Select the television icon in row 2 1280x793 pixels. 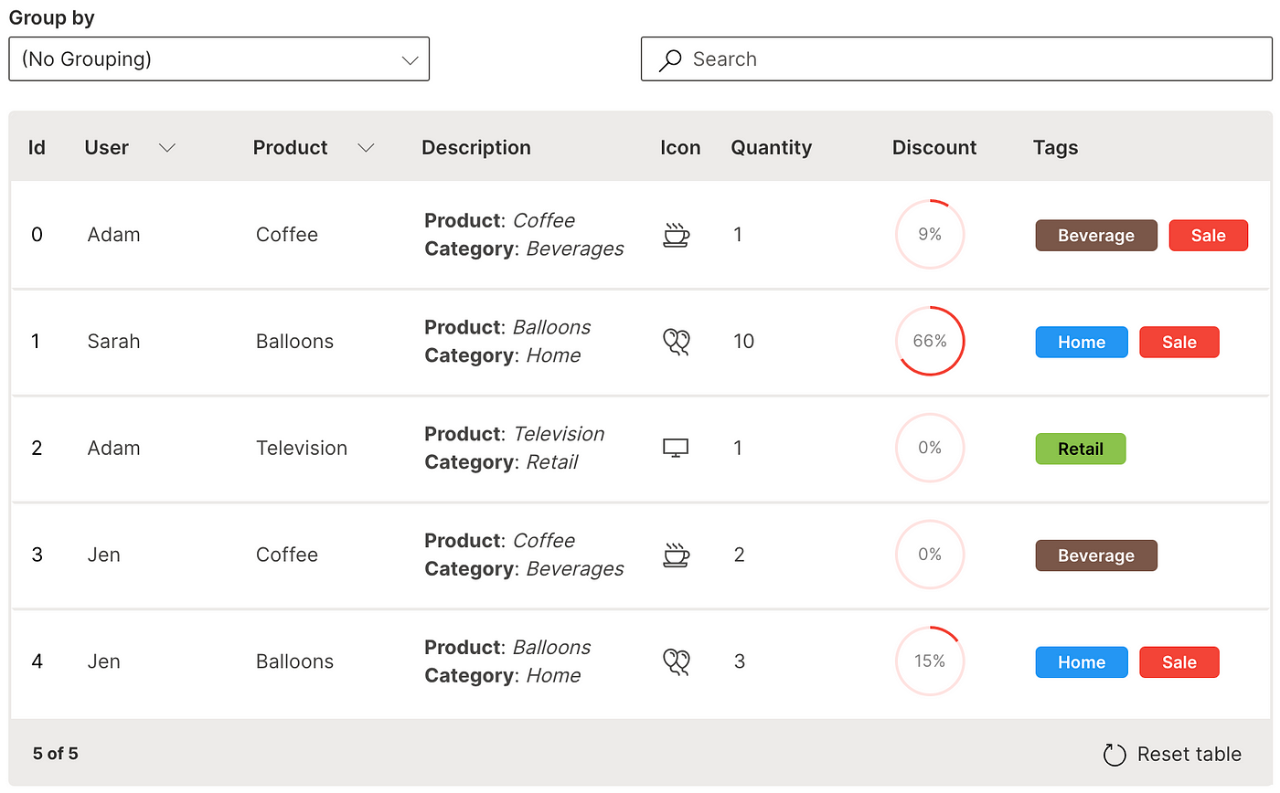pyautogui.click(x=675, y=448)
